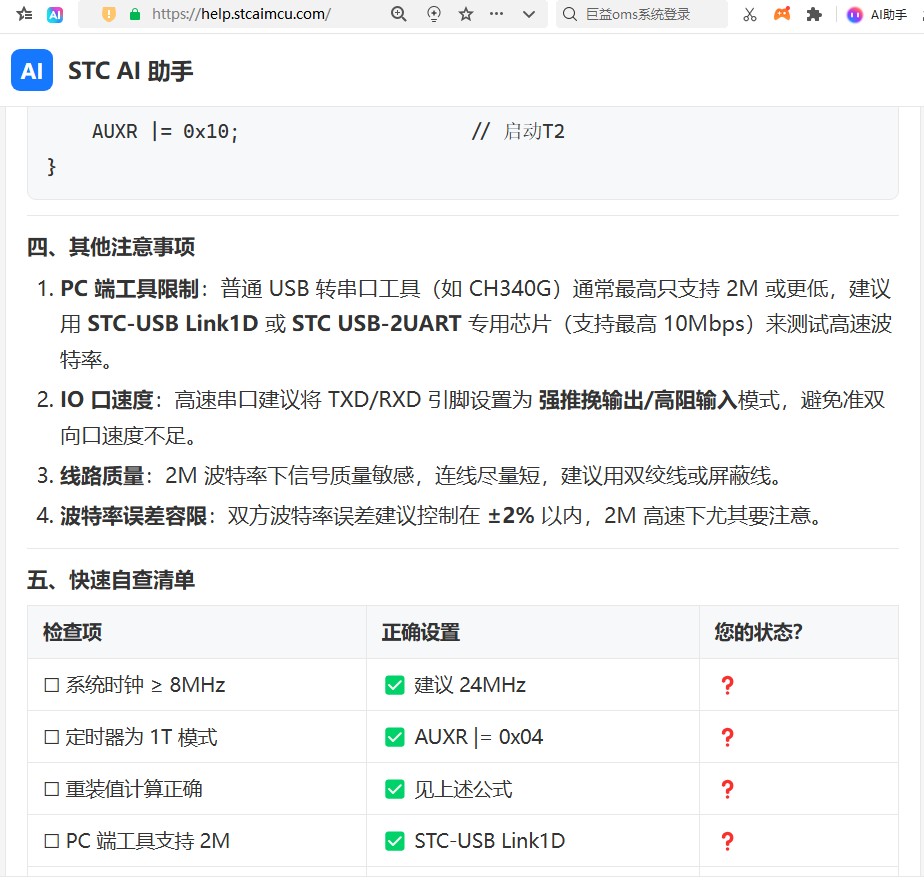Click the green check beside 建议 24MHz
The height and width of the screenshot is (883, 924).
click(x=394, y=685)
